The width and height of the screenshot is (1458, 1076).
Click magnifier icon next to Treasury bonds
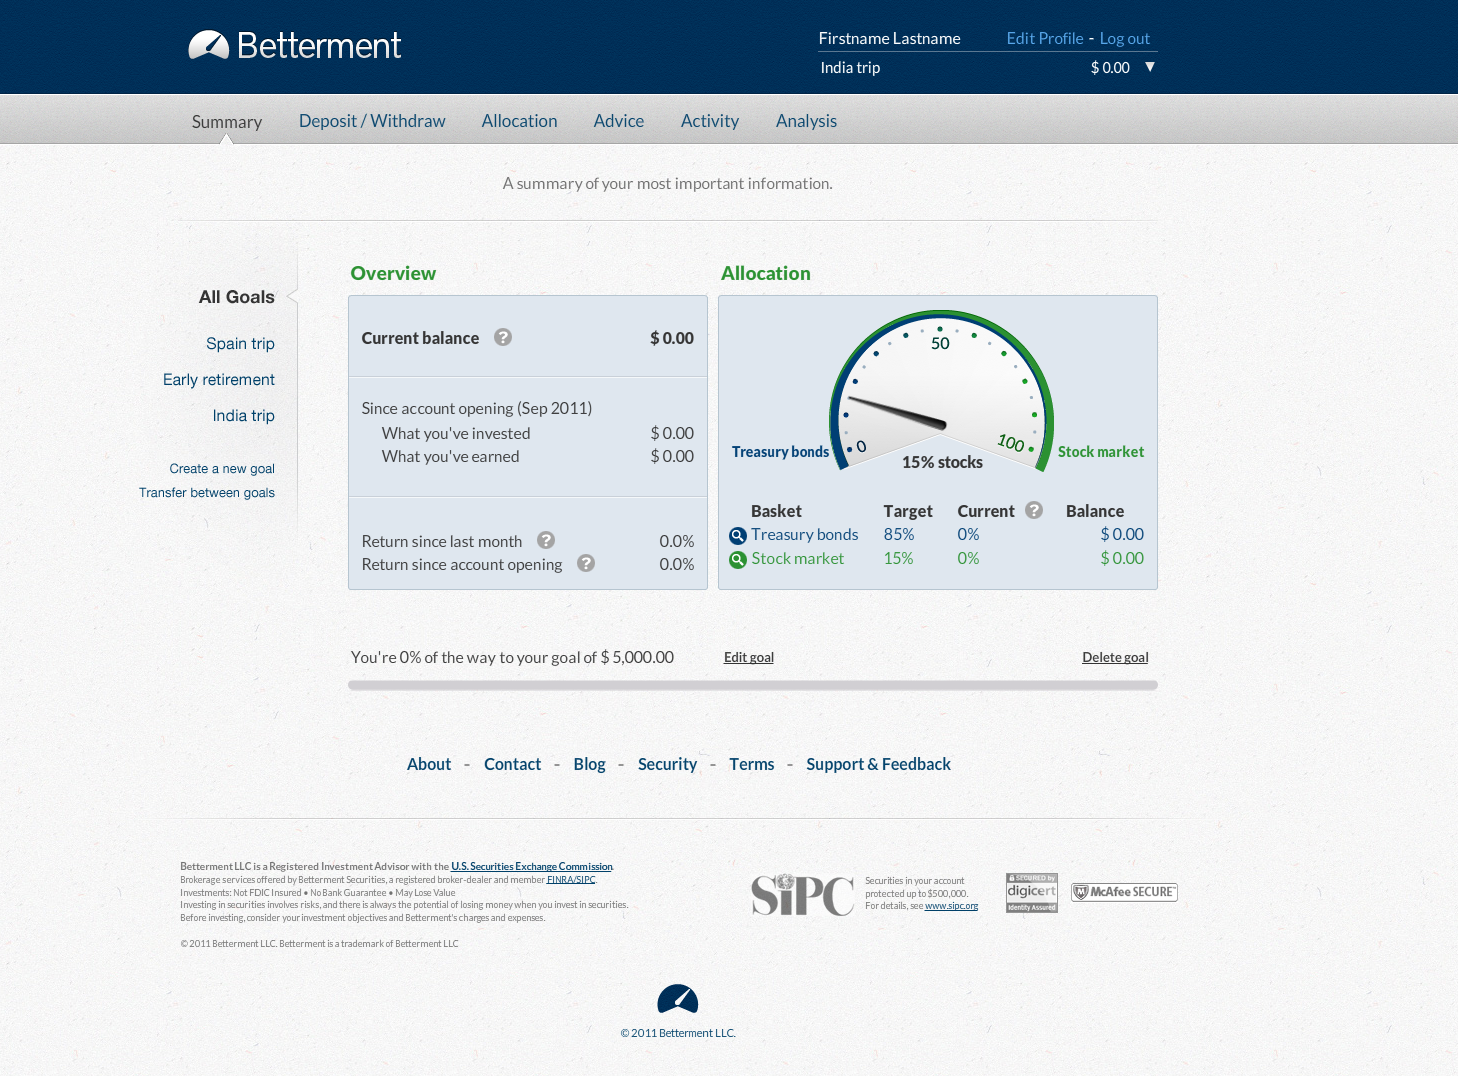(738, 536)
